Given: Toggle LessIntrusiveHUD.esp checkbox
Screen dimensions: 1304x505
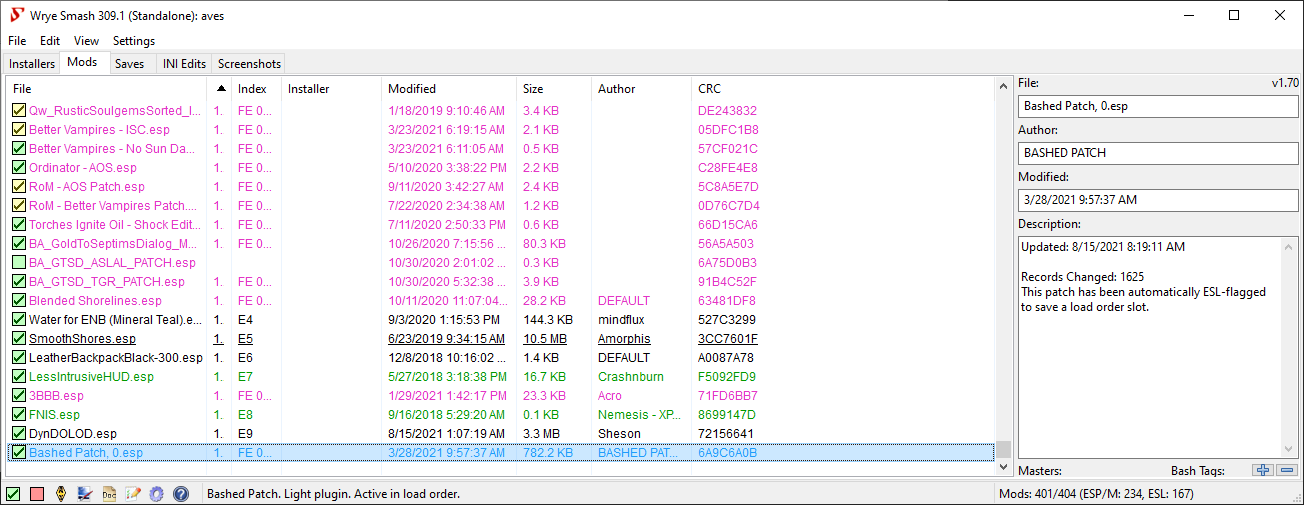Looking at the screenshot, I should click(19, 377).
